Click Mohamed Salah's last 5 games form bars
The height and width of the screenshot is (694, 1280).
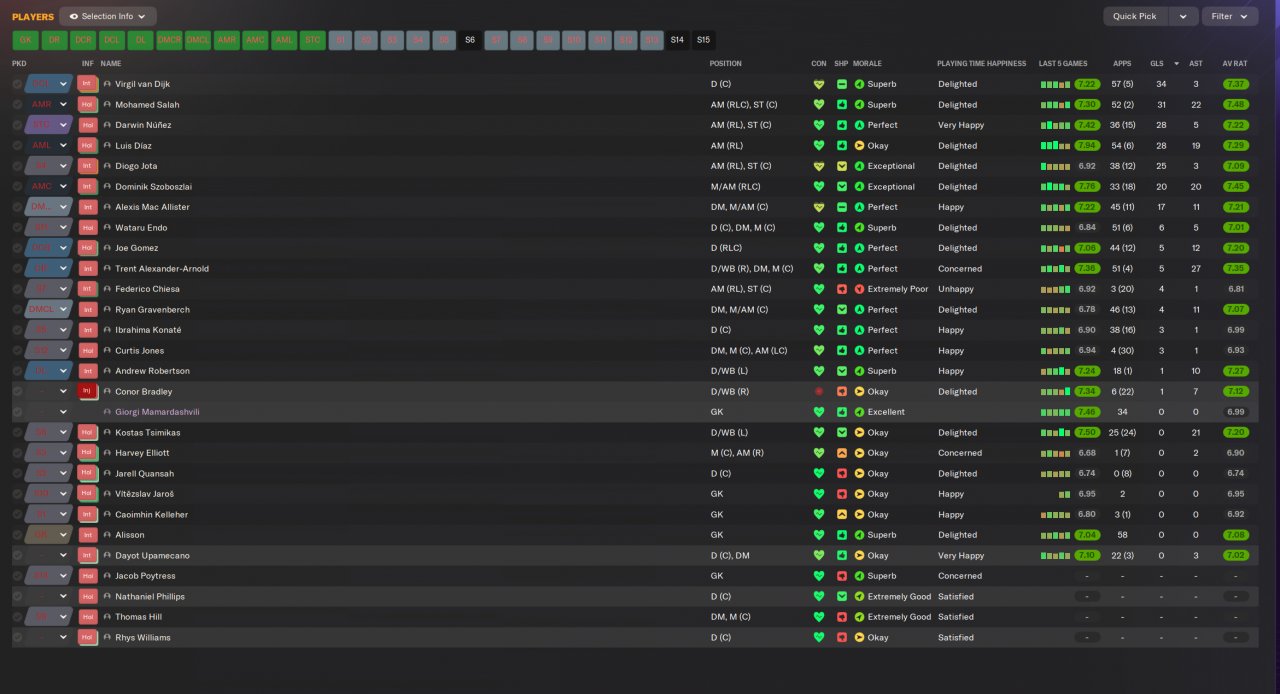(1055, 105)
